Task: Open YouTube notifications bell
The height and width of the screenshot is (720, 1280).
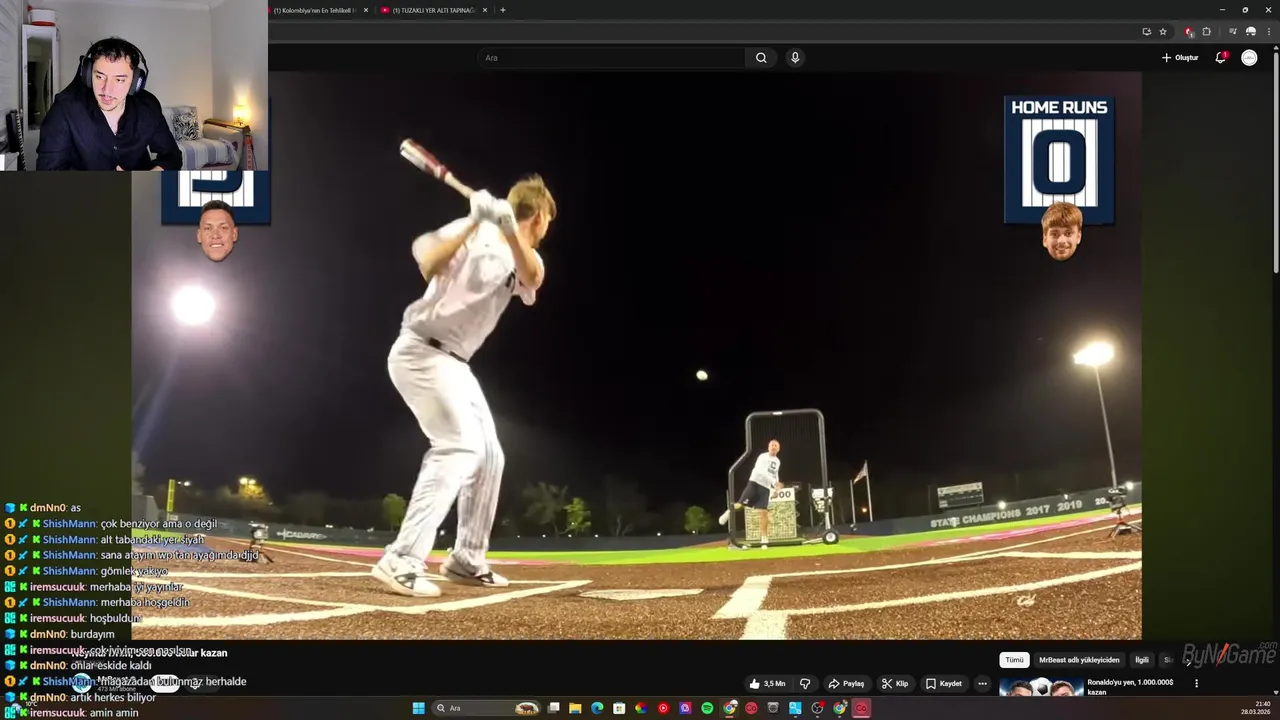Action: pyautogui.click(x=1220, y=58)
